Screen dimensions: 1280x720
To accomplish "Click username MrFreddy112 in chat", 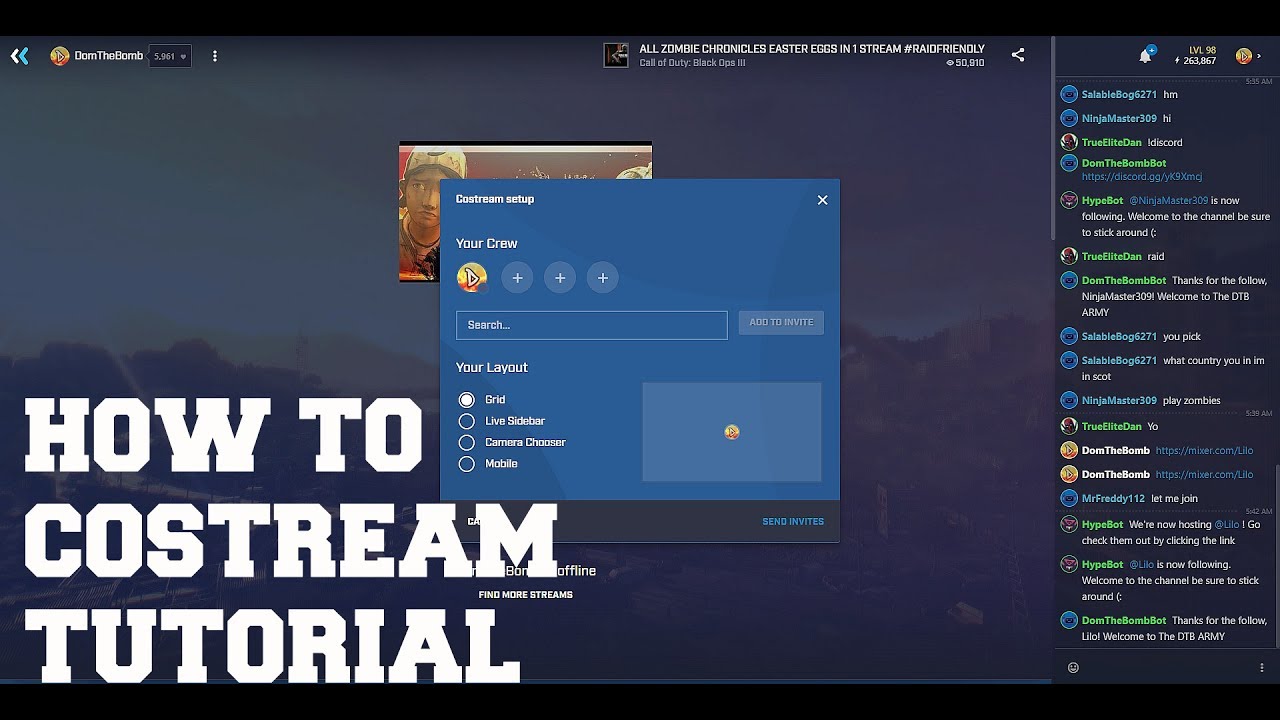I will click(x=1113, y=499).
